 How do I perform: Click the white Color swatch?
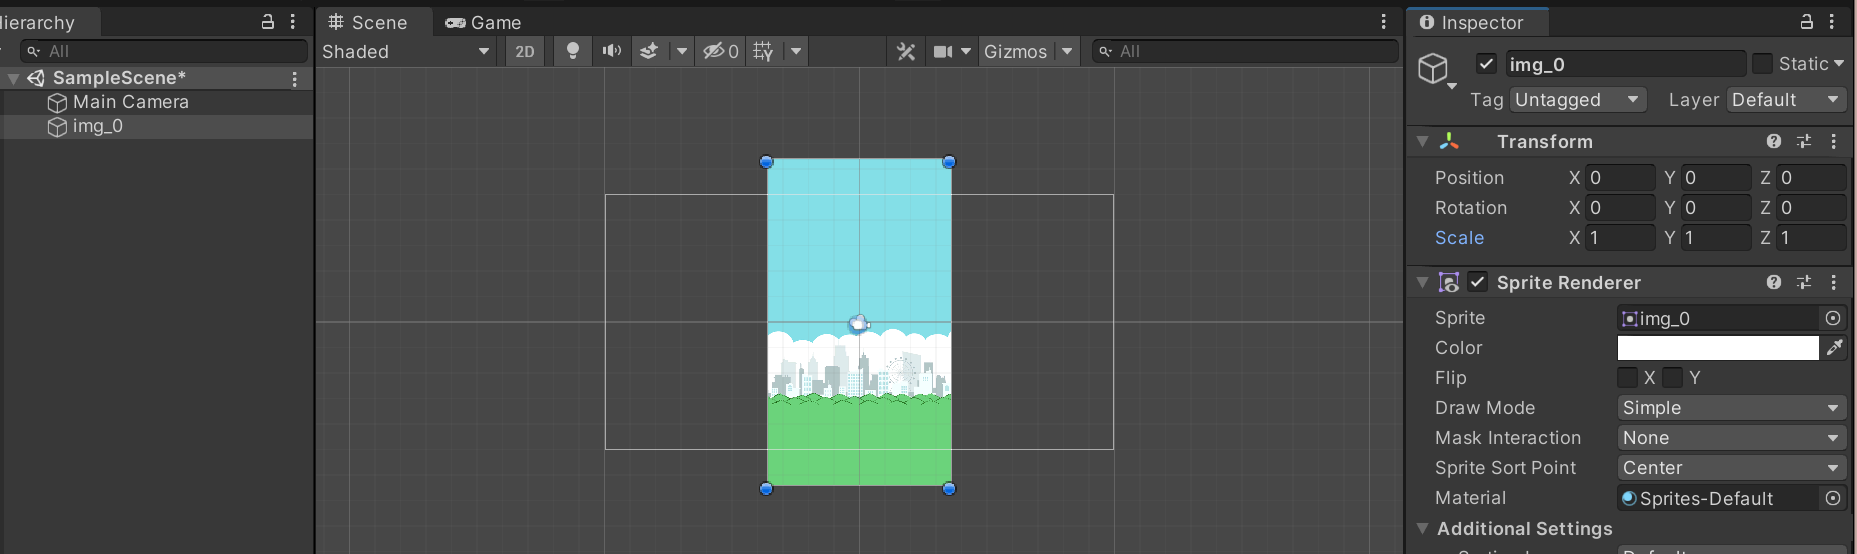(x=1718, y=347)
